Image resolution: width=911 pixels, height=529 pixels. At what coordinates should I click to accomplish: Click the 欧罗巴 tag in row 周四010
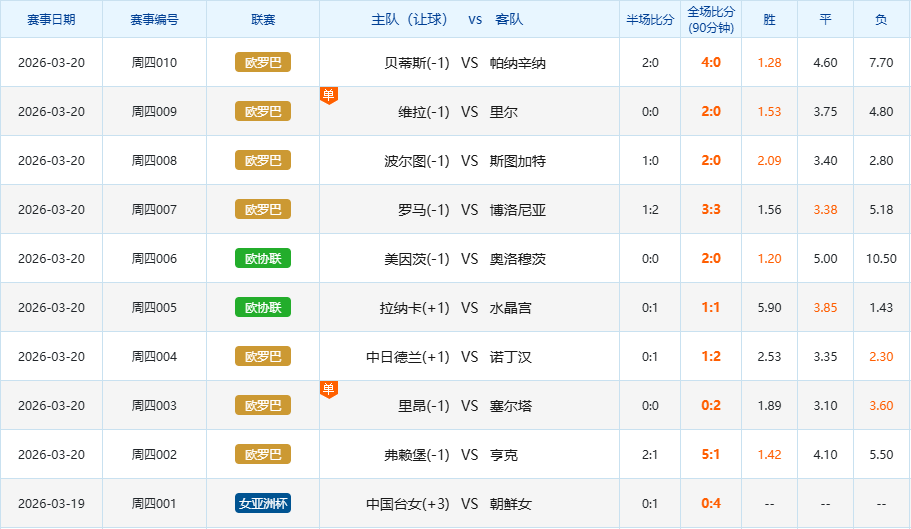tap(263, 62)
